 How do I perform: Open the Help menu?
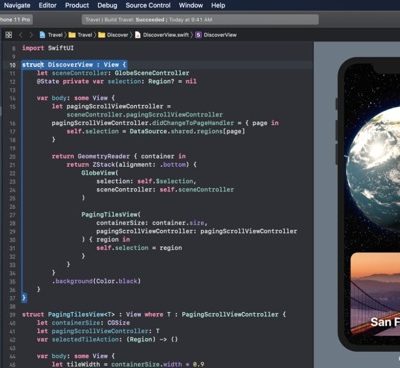(x=218, y=5)
